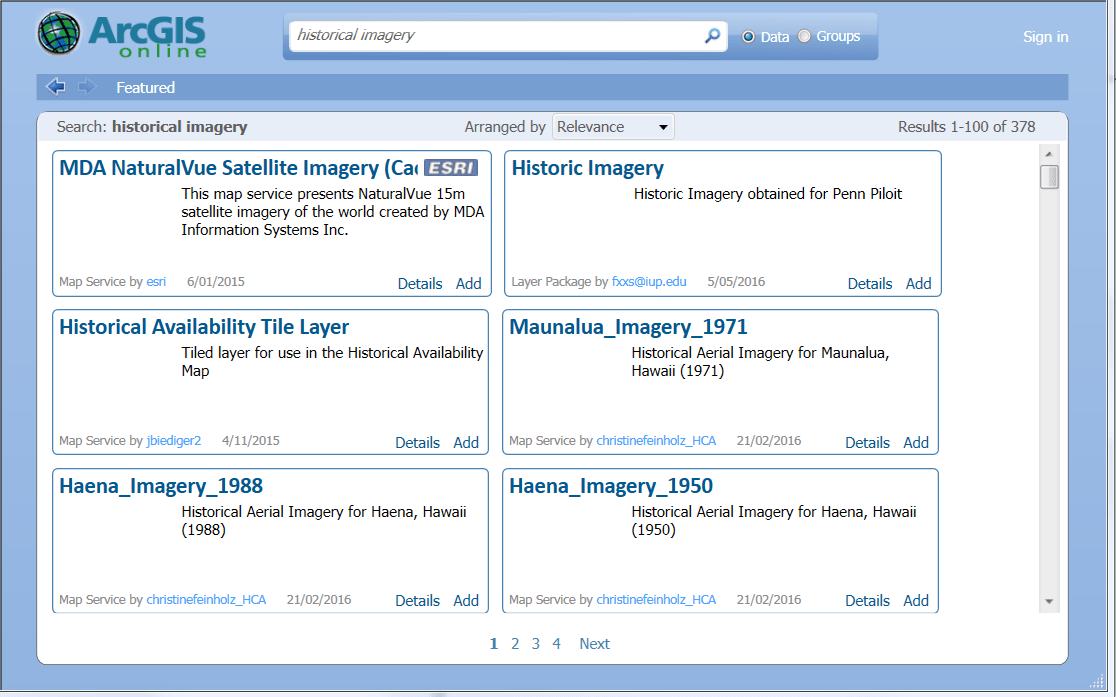Click the search magnifying glass icon

click(x=711, y=36)
